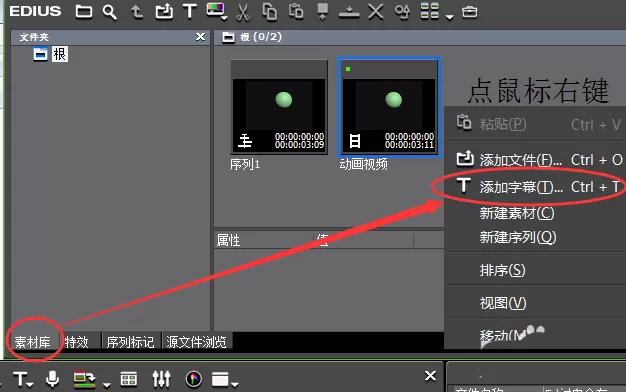Screen dimensions: 626x392
Task: Choose 新建序列(Q) from context menu
Action: click(x=535, y=238)
